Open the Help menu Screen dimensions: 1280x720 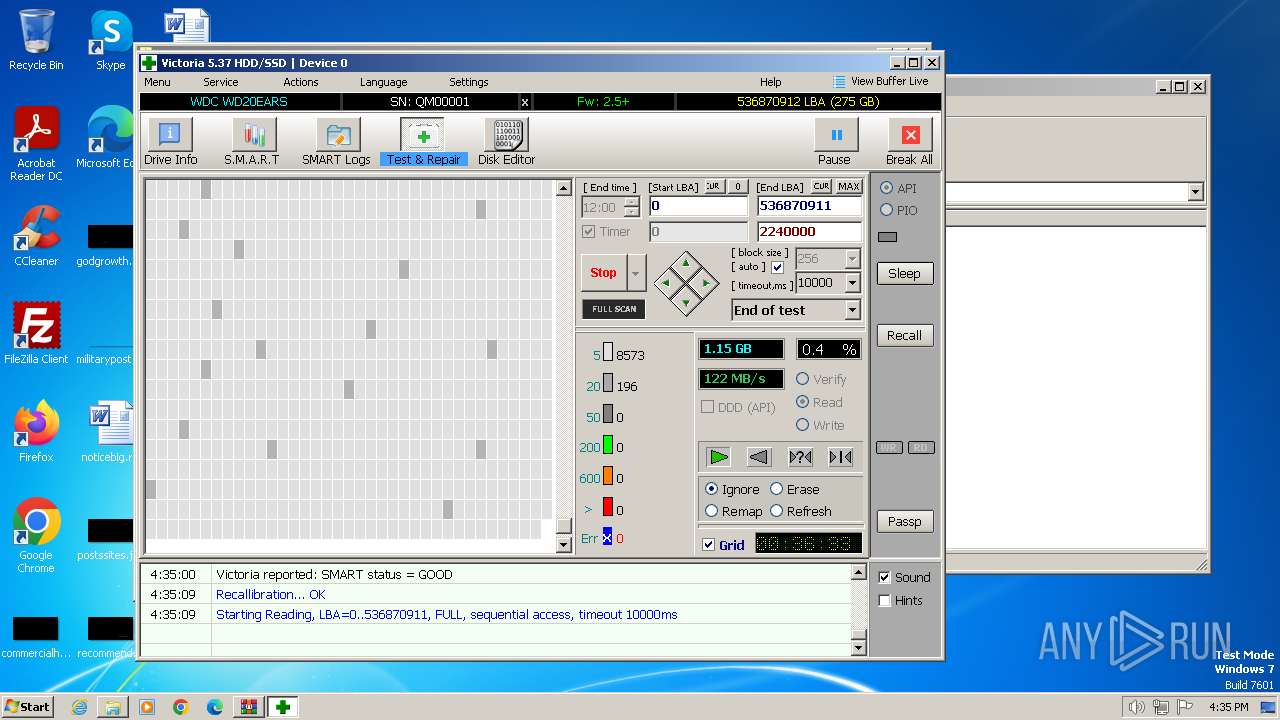[771, 82]
